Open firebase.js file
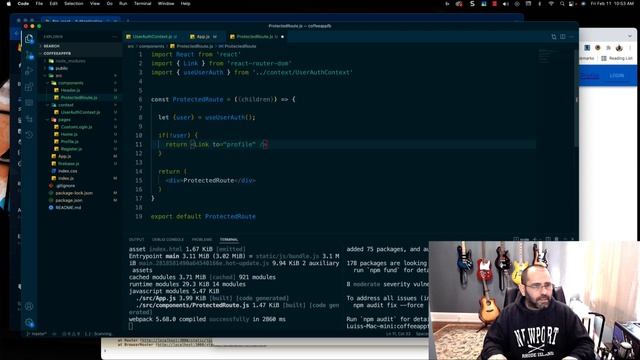640x360 pixels. [x=68, y=164]
